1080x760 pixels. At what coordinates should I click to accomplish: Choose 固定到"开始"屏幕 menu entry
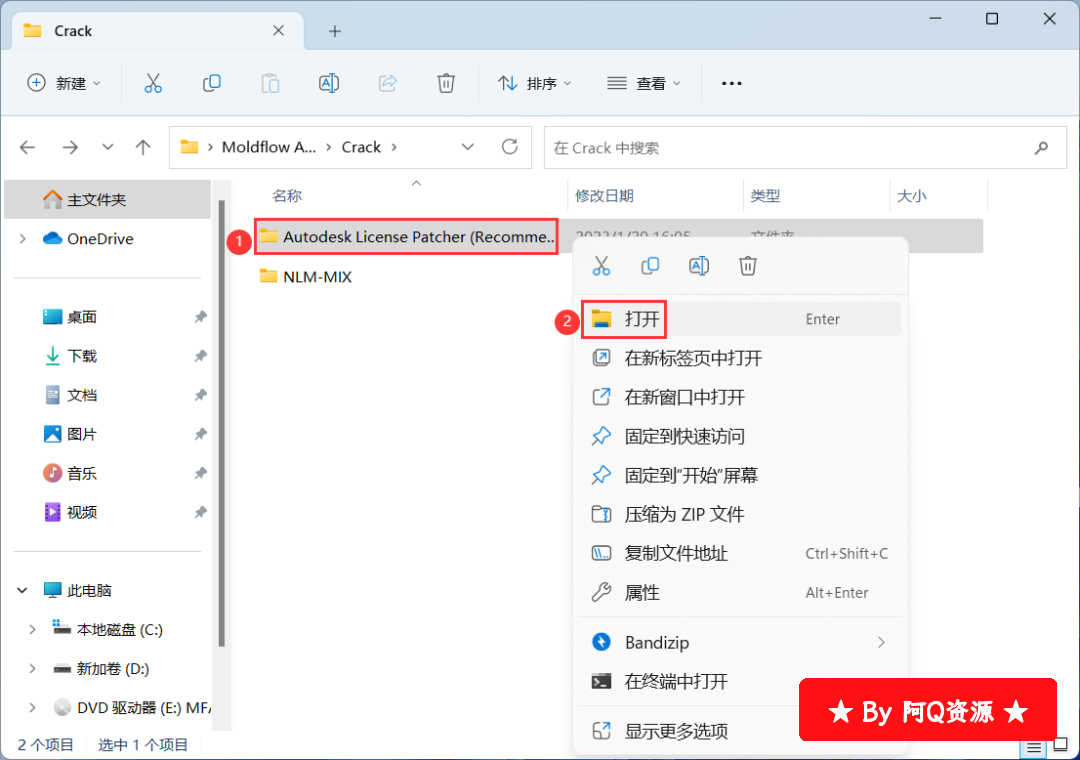pos(741,475)
